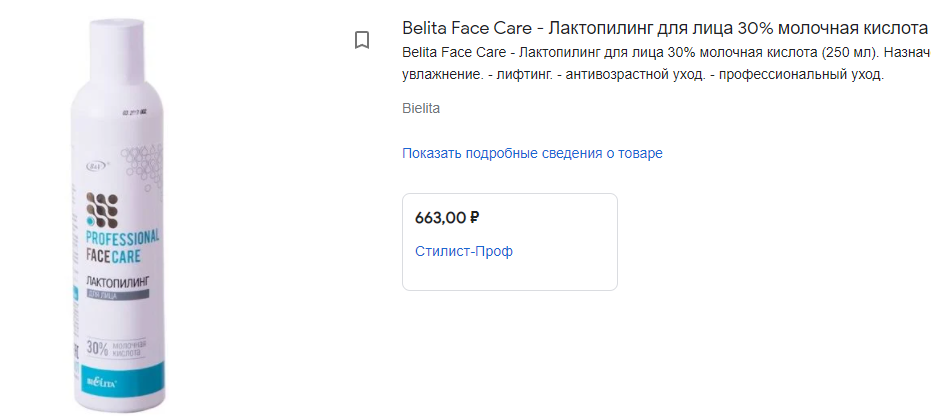Image resolution: width=931 pixels, height=417 pixels.
Task: Show detailed product information link
Action: pos(532,153)
